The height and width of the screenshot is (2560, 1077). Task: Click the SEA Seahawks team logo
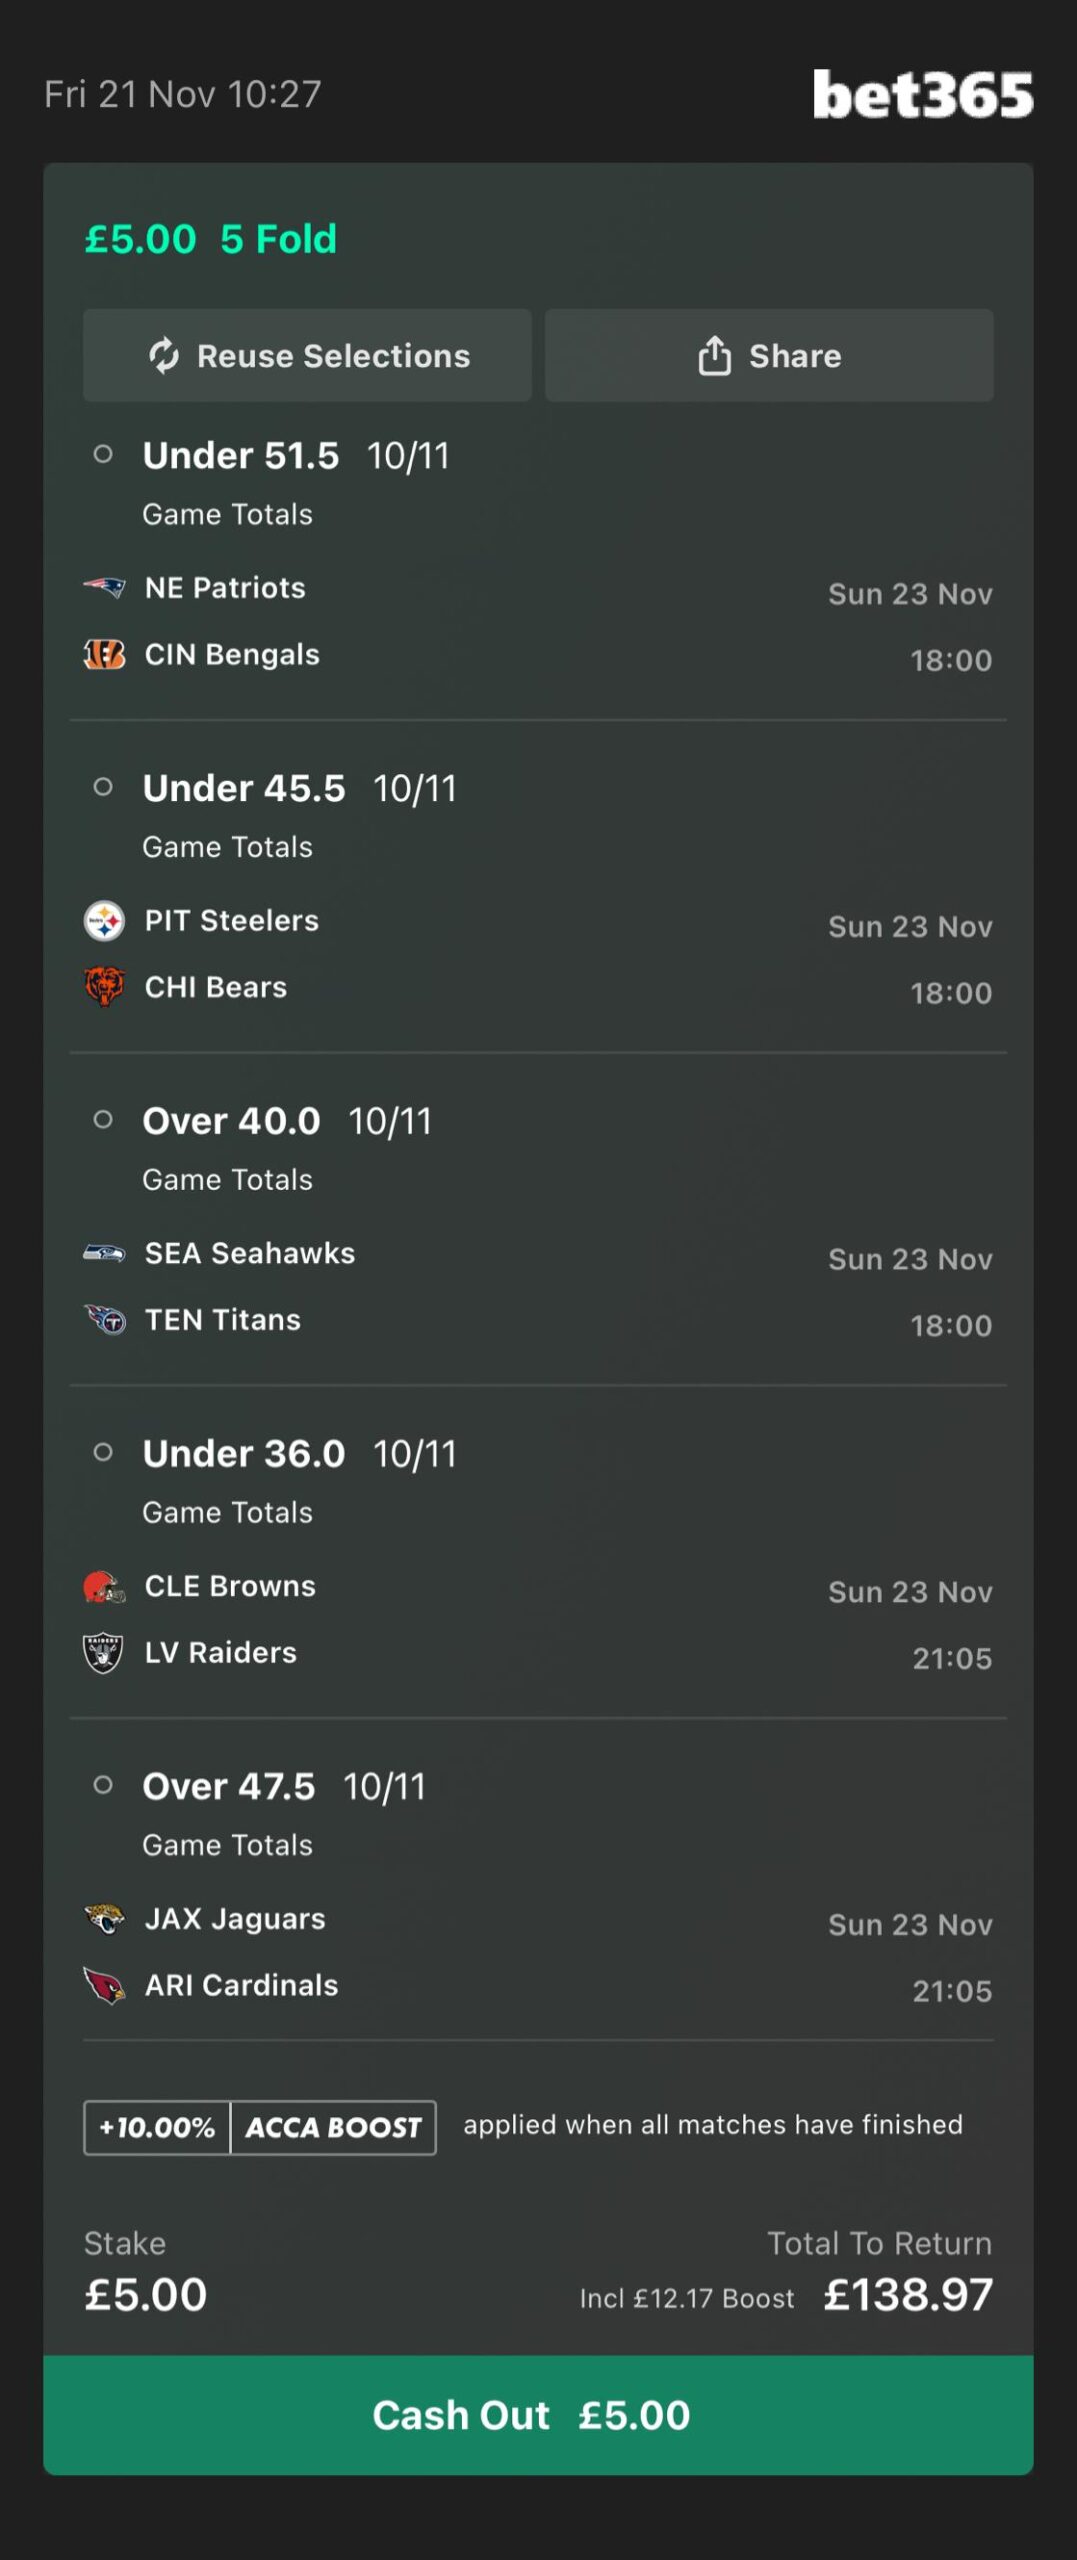click(104, 1253)
